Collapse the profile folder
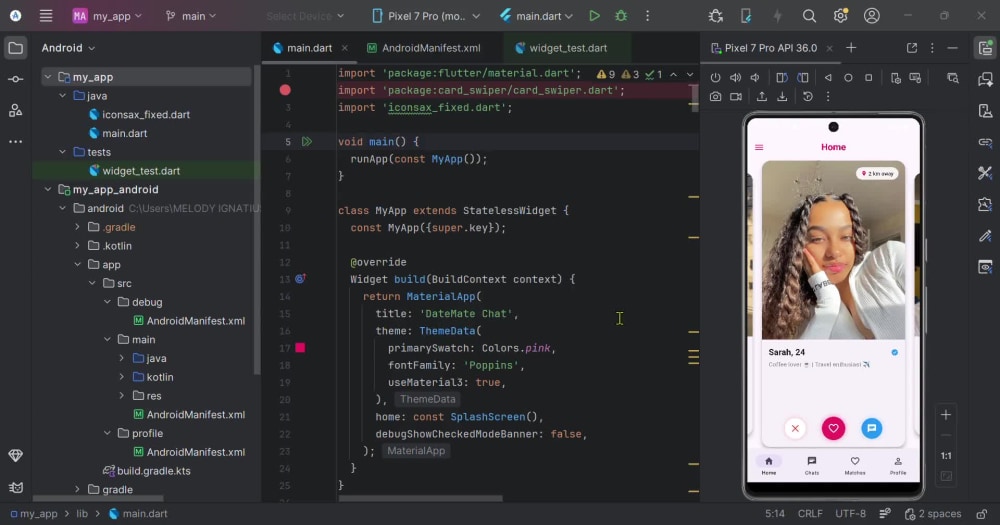Image resolution: width=1000 pixels, height=525 pixels. point(107,433)
